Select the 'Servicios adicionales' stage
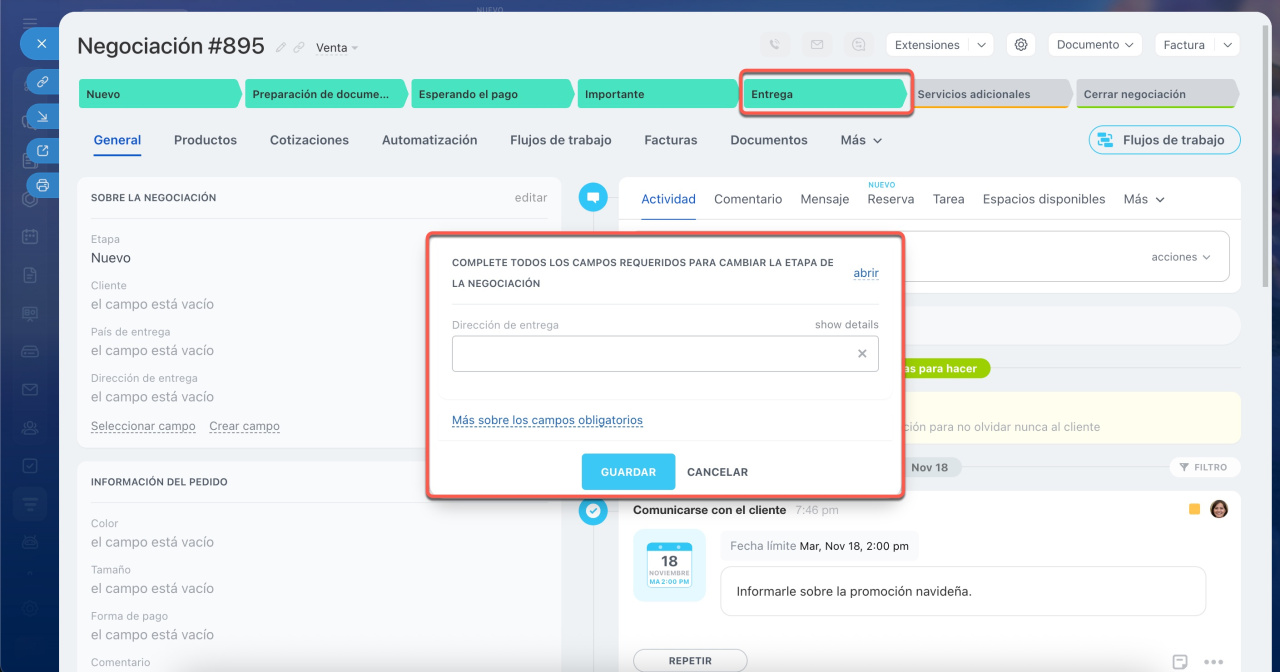1280x672 pixels. [x=986, y=94]
